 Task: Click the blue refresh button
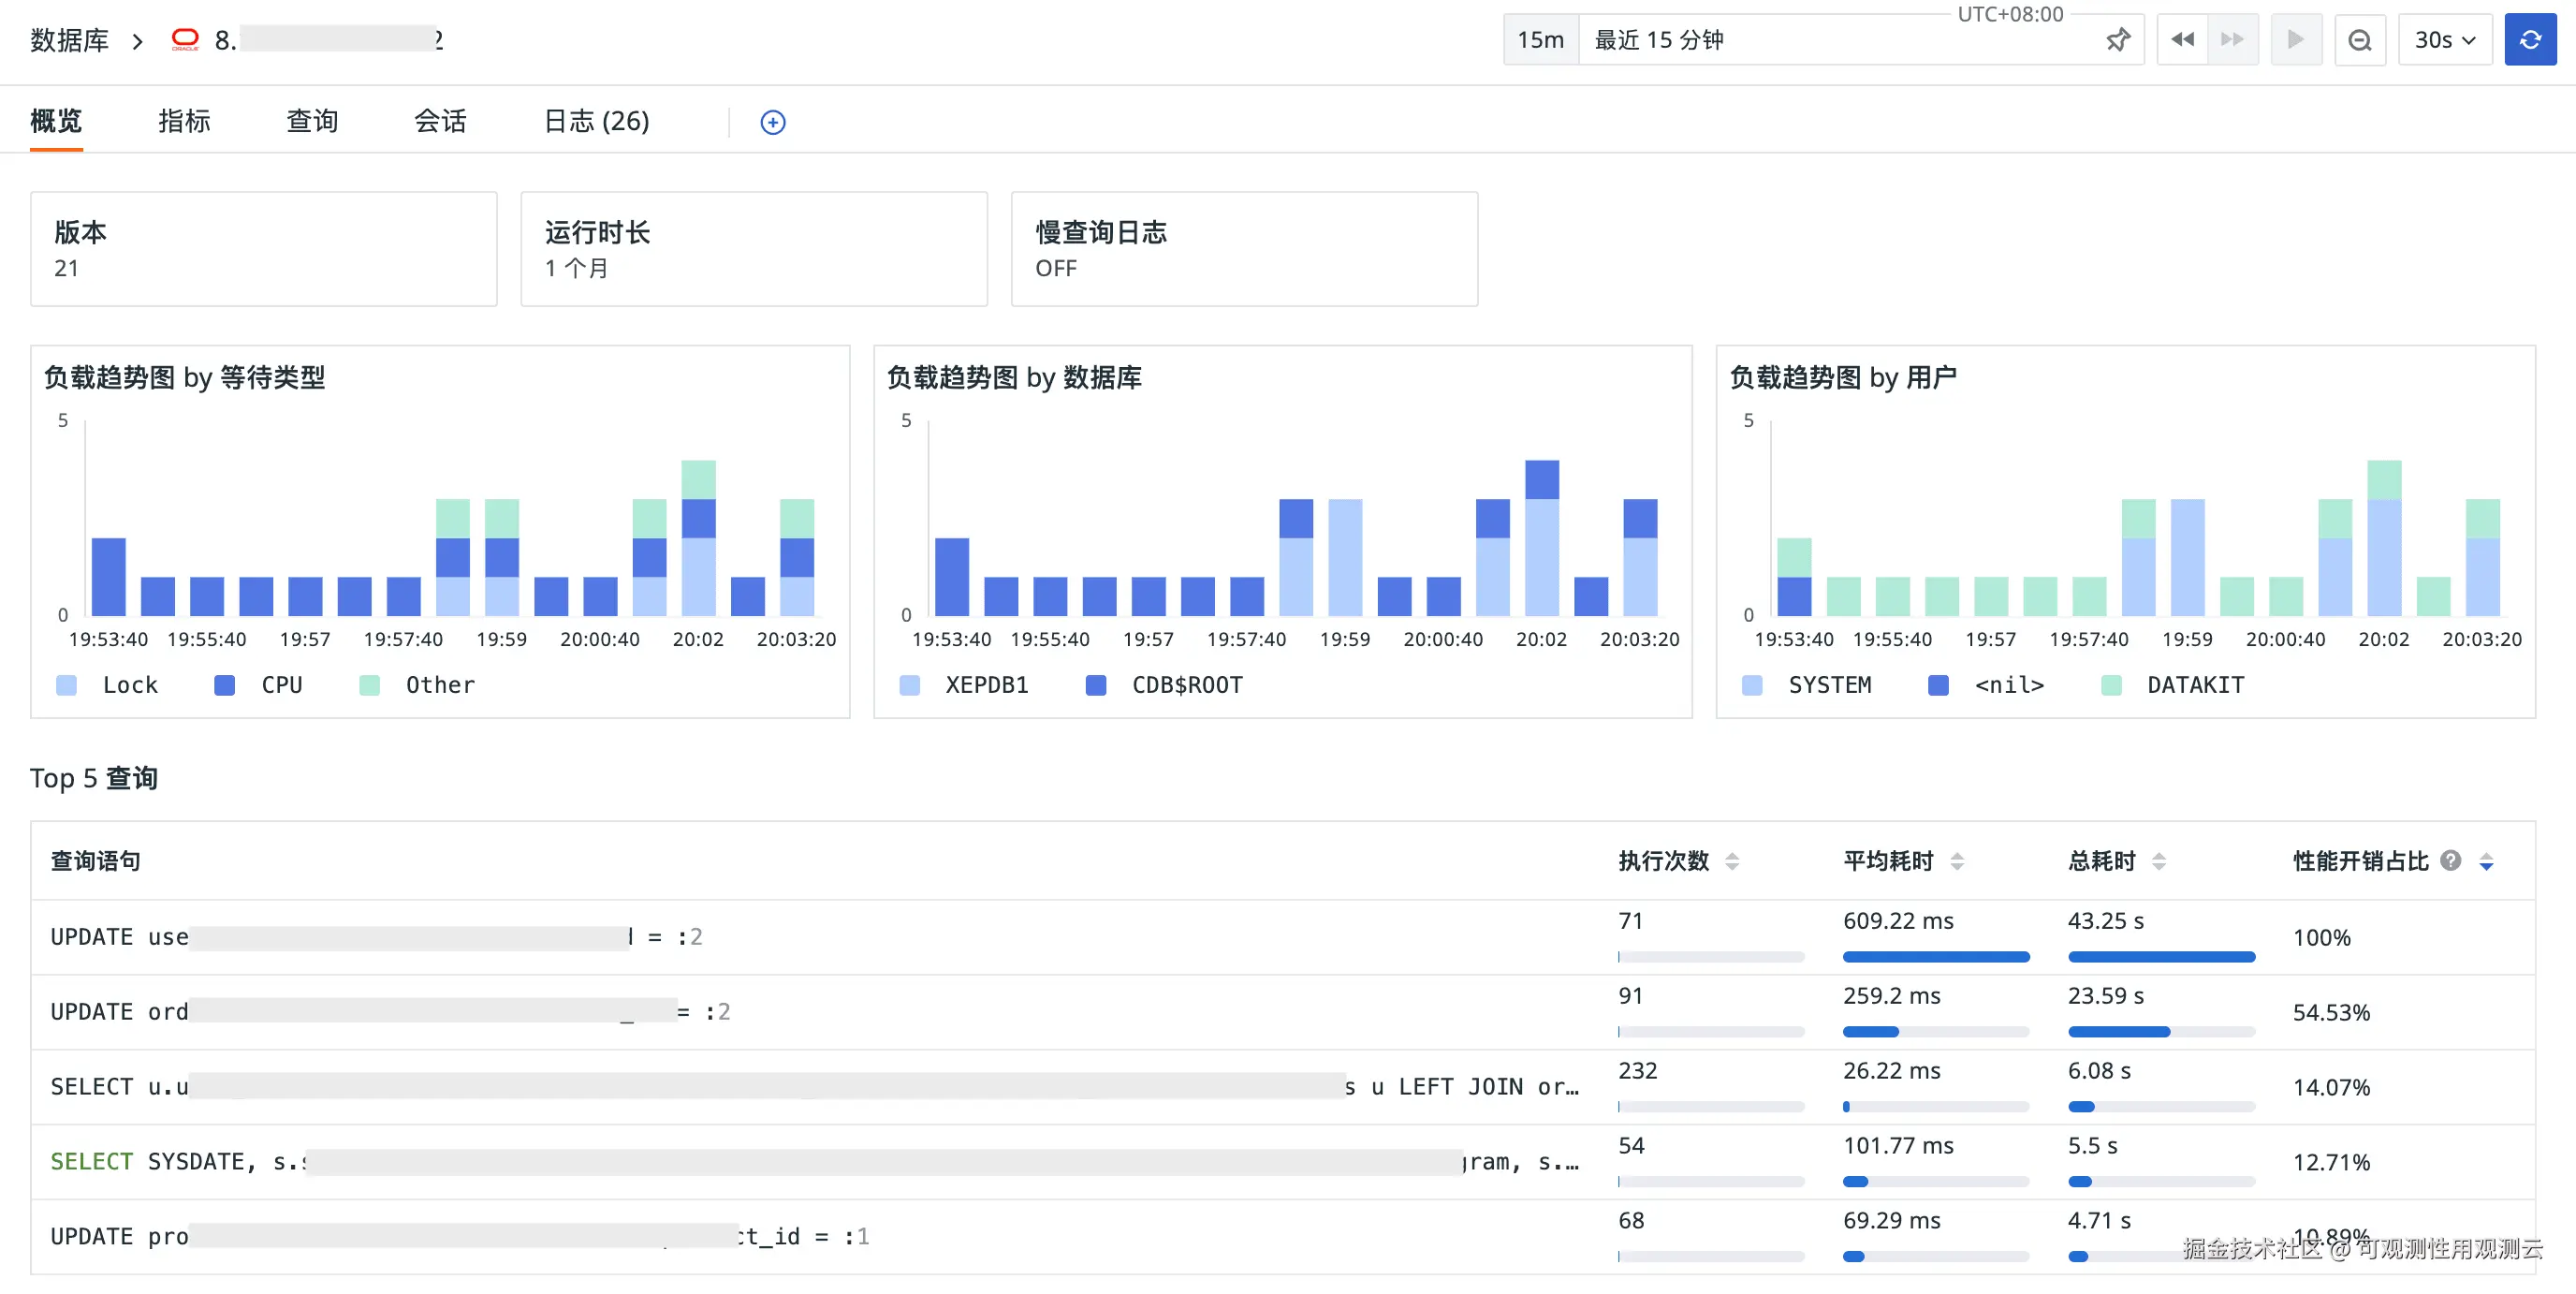[2529, 40]
